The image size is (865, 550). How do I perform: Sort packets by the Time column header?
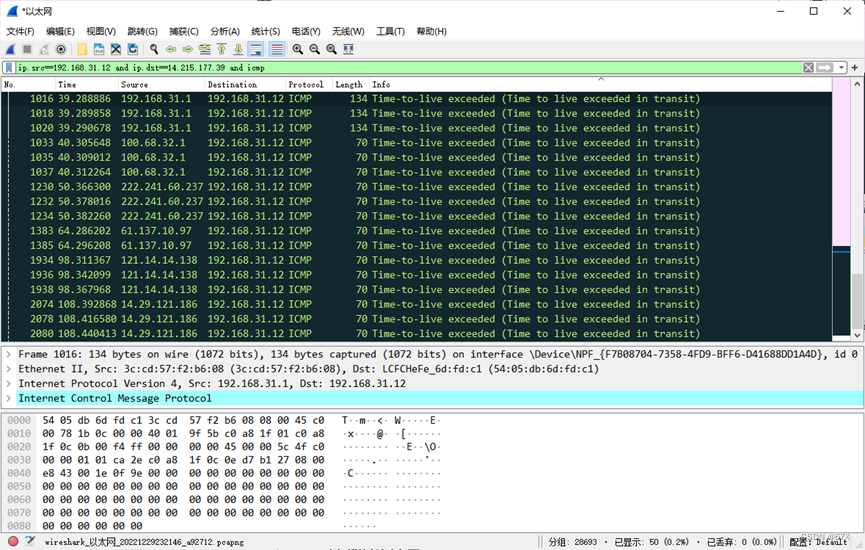pos(86,84)
